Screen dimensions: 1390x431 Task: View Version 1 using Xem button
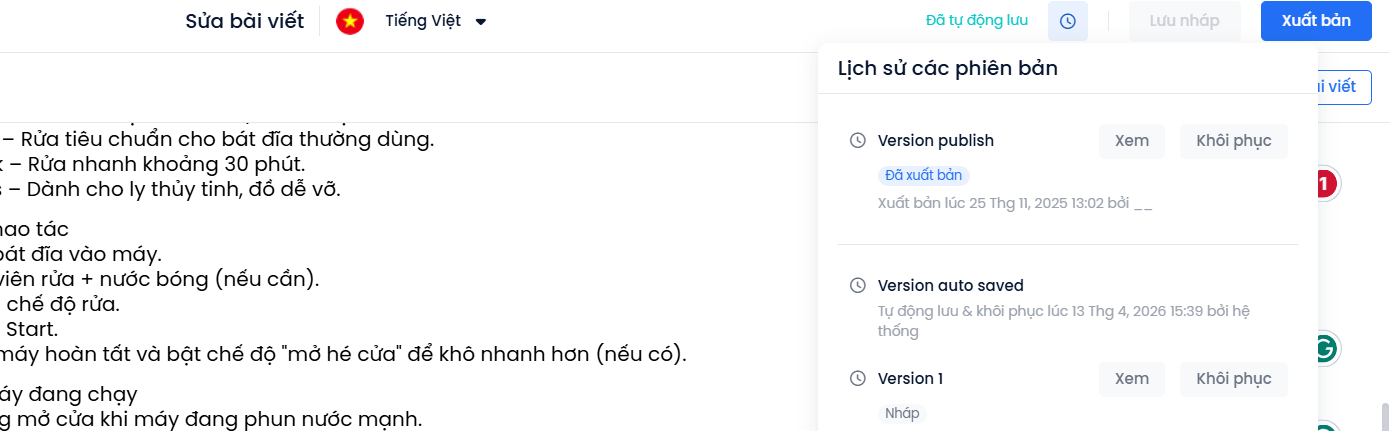1132,379
